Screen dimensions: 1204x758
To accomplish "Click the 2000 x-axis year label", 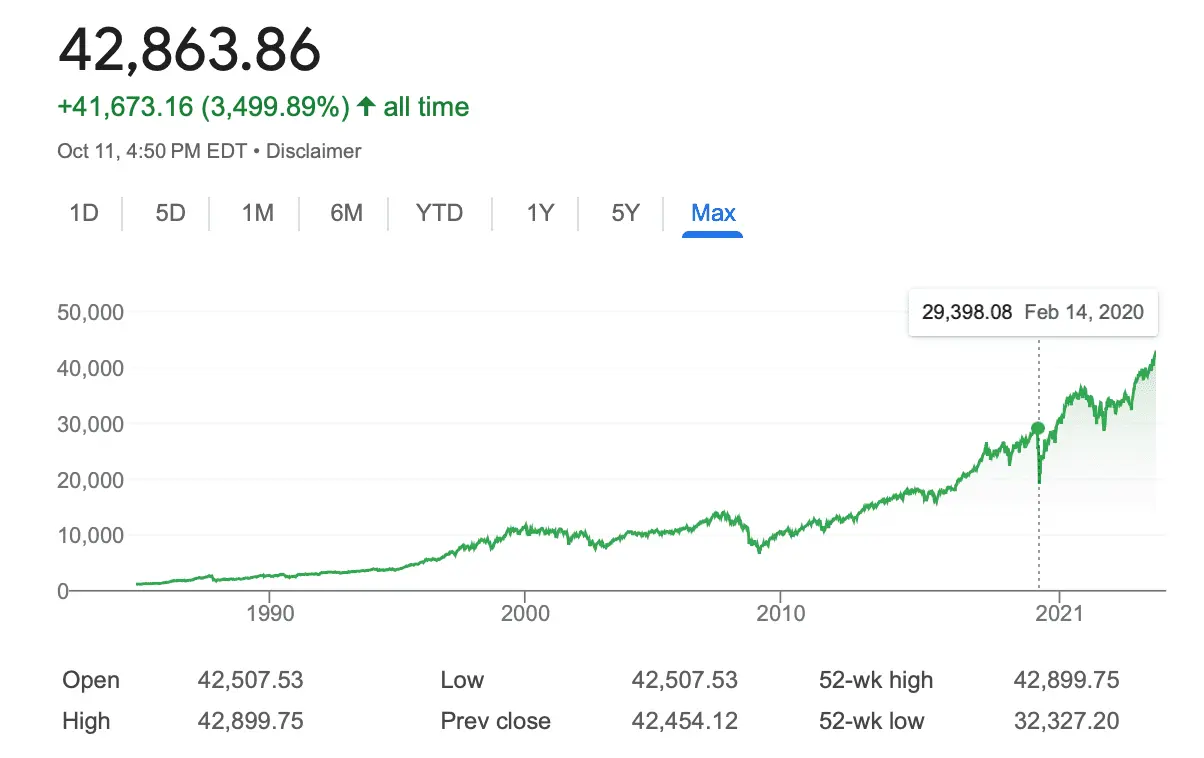I will point(526,613).
